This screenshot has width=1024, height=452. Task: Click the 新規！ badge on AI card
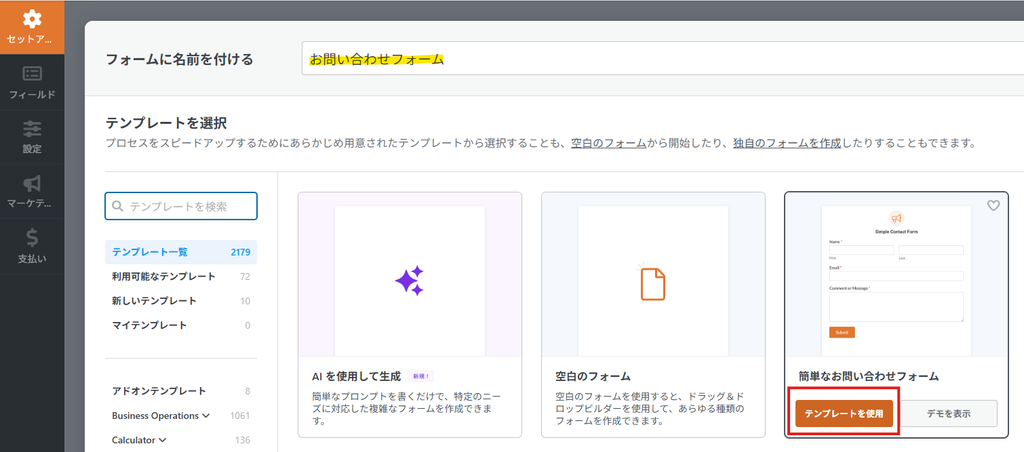pos(421,376)
